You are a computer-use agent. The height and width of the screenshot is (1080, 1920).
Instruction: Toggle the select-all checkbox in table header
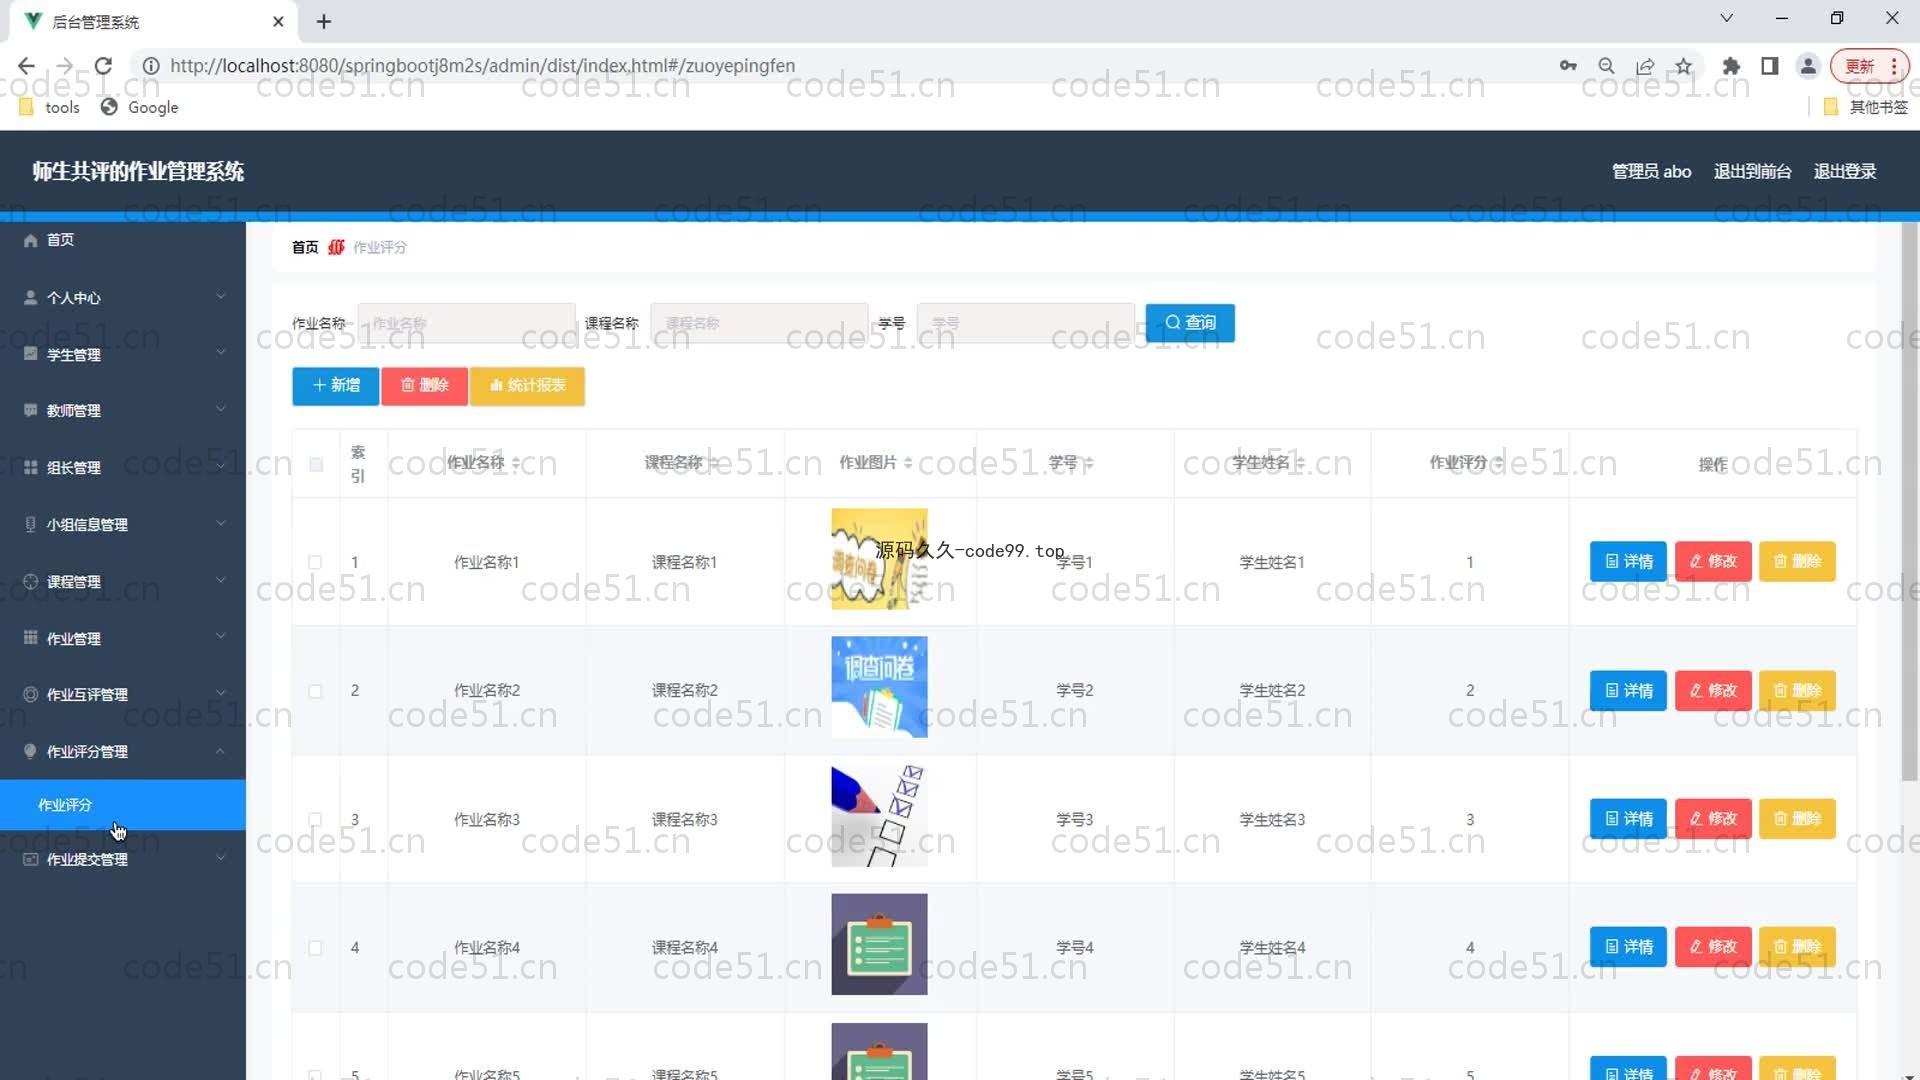tap(316, 464)
